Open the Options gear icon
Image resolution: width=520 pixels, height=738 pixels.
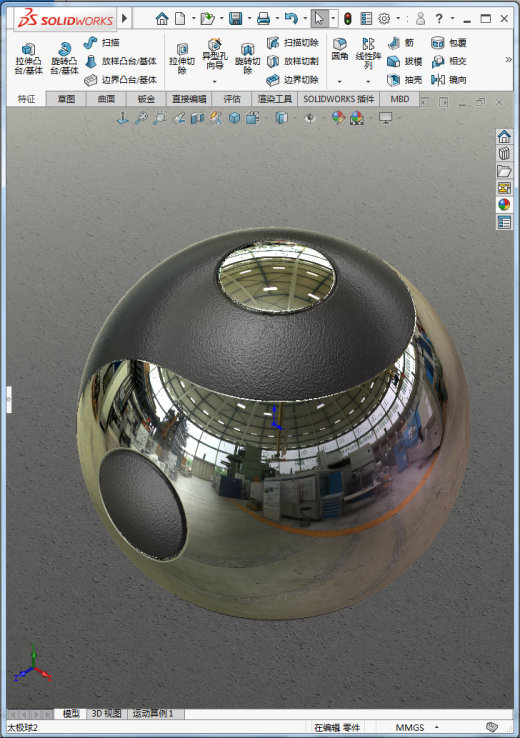(384, 18)
